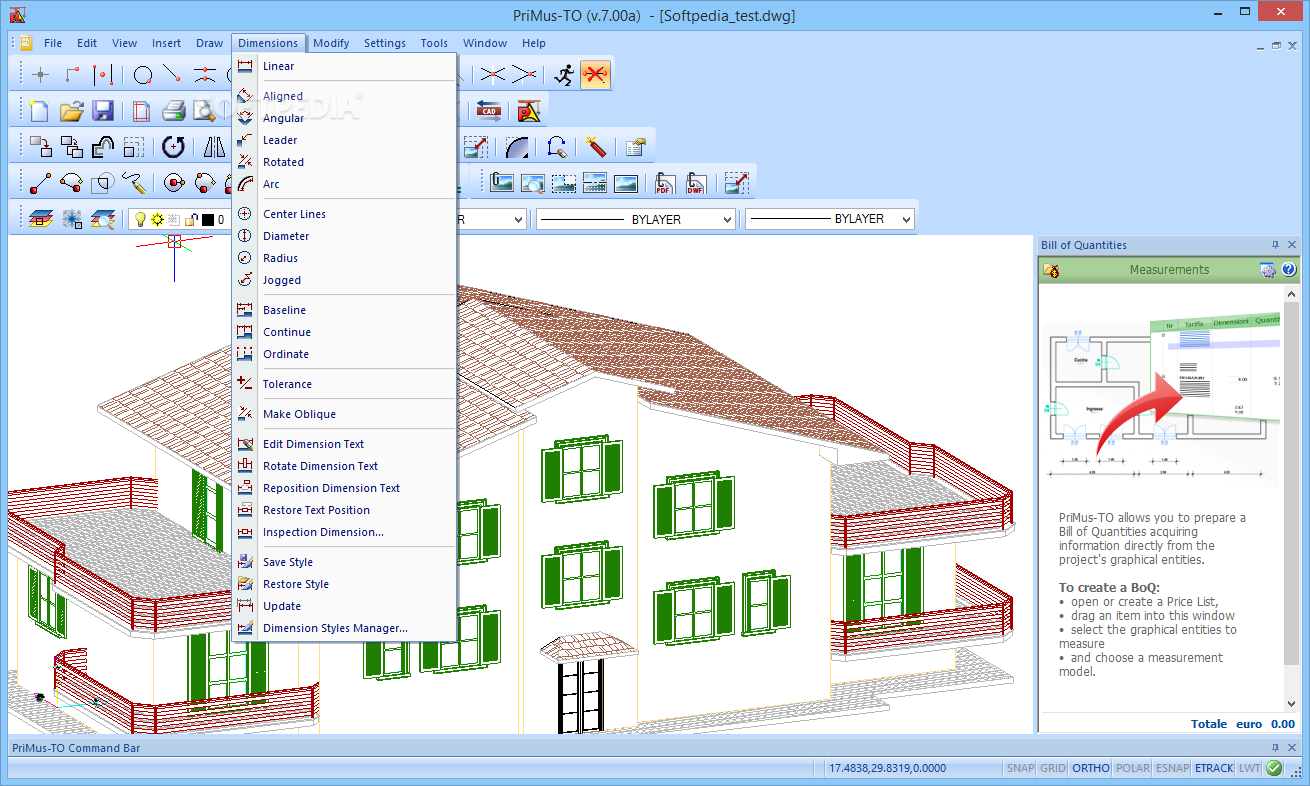The width and height of the screenshot is (1310, 786).
Task: Click the Print icon
Action: pyautogui.click(x=173, y=111)
